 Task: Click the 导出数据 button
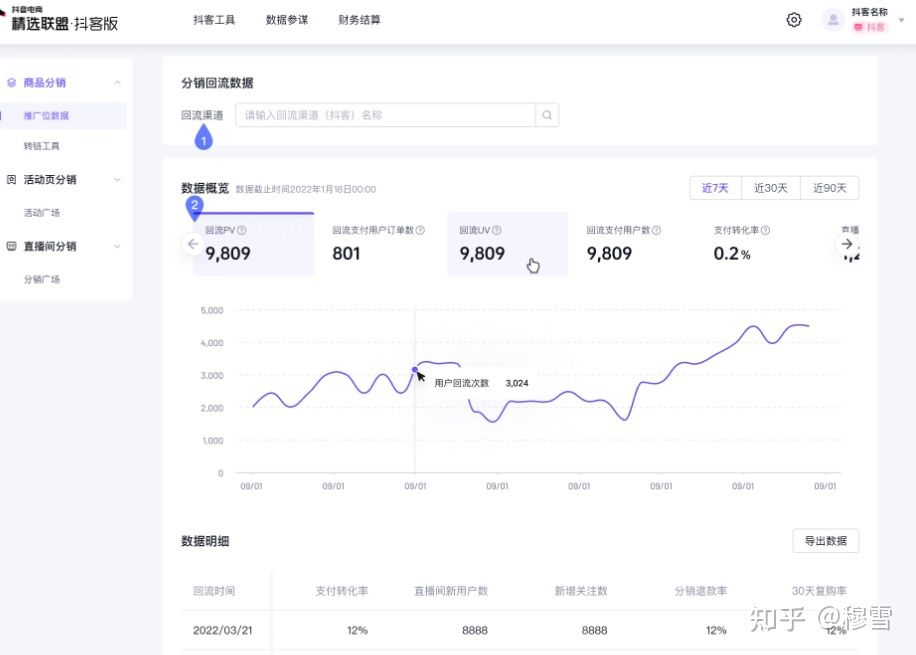825,541
